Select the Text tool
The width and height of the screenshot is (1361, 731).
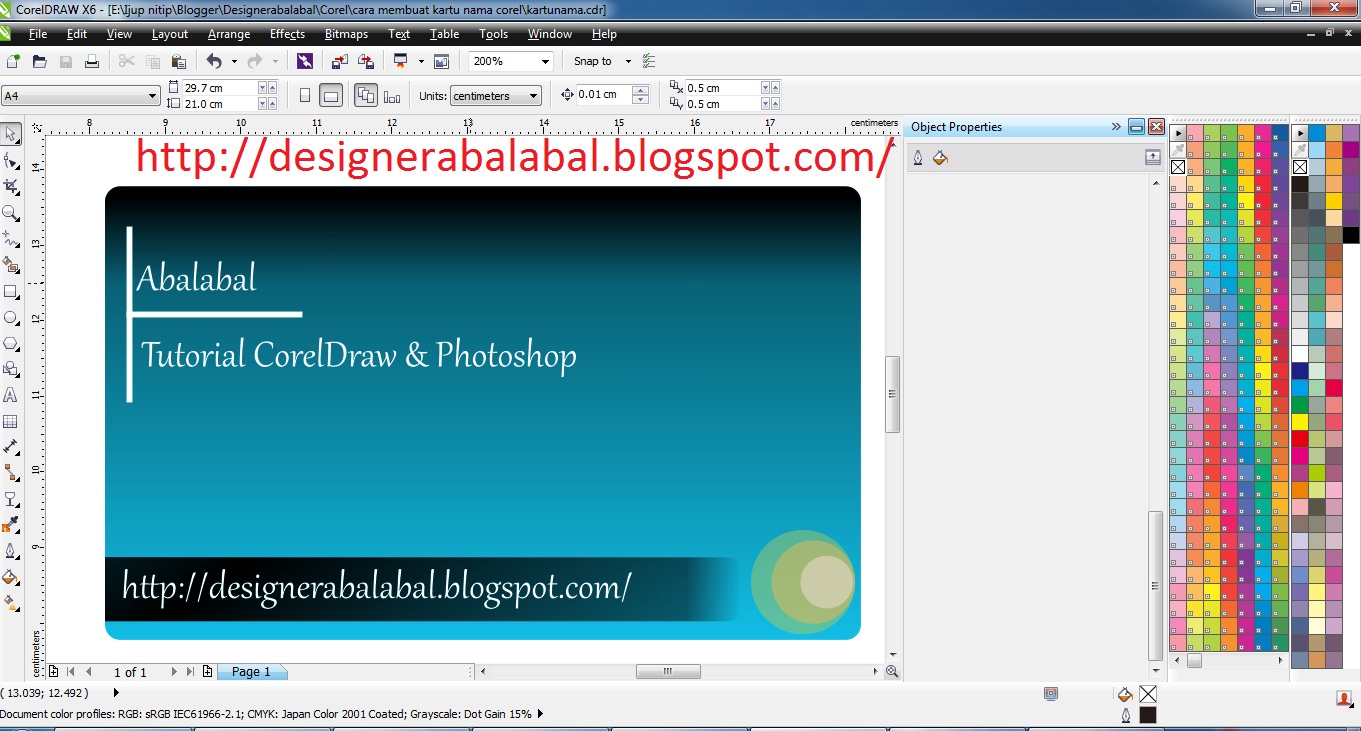click(x=11, y=396)
